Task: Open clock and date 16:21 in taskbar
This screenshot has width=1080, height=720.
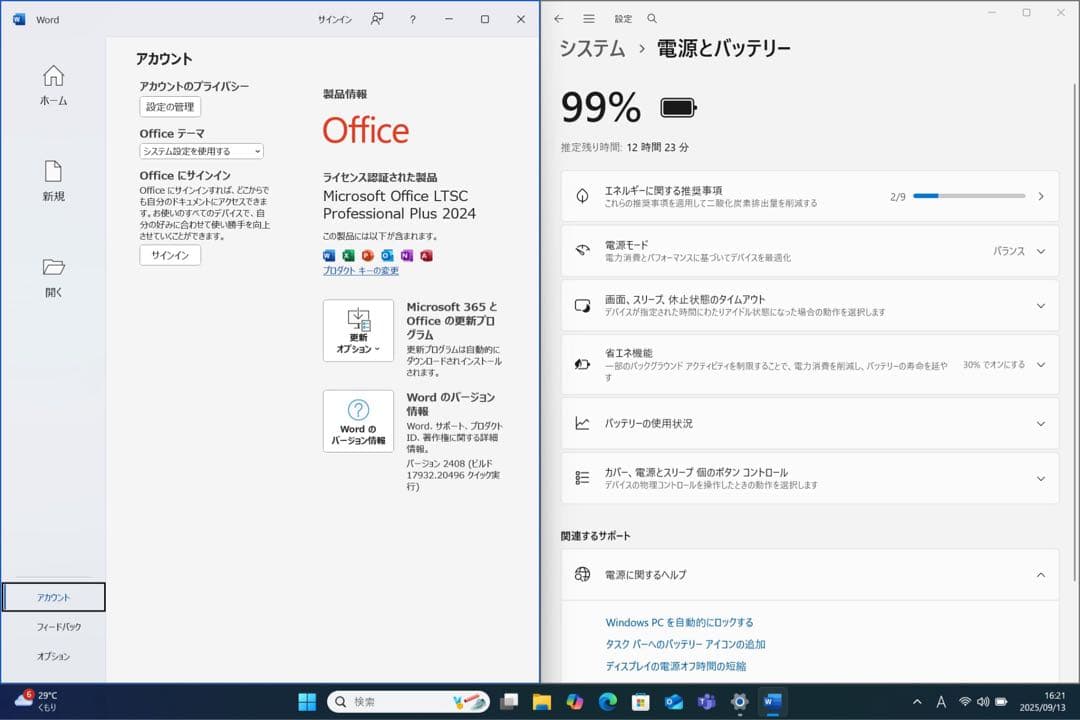Action: (x=1042, y=701)
